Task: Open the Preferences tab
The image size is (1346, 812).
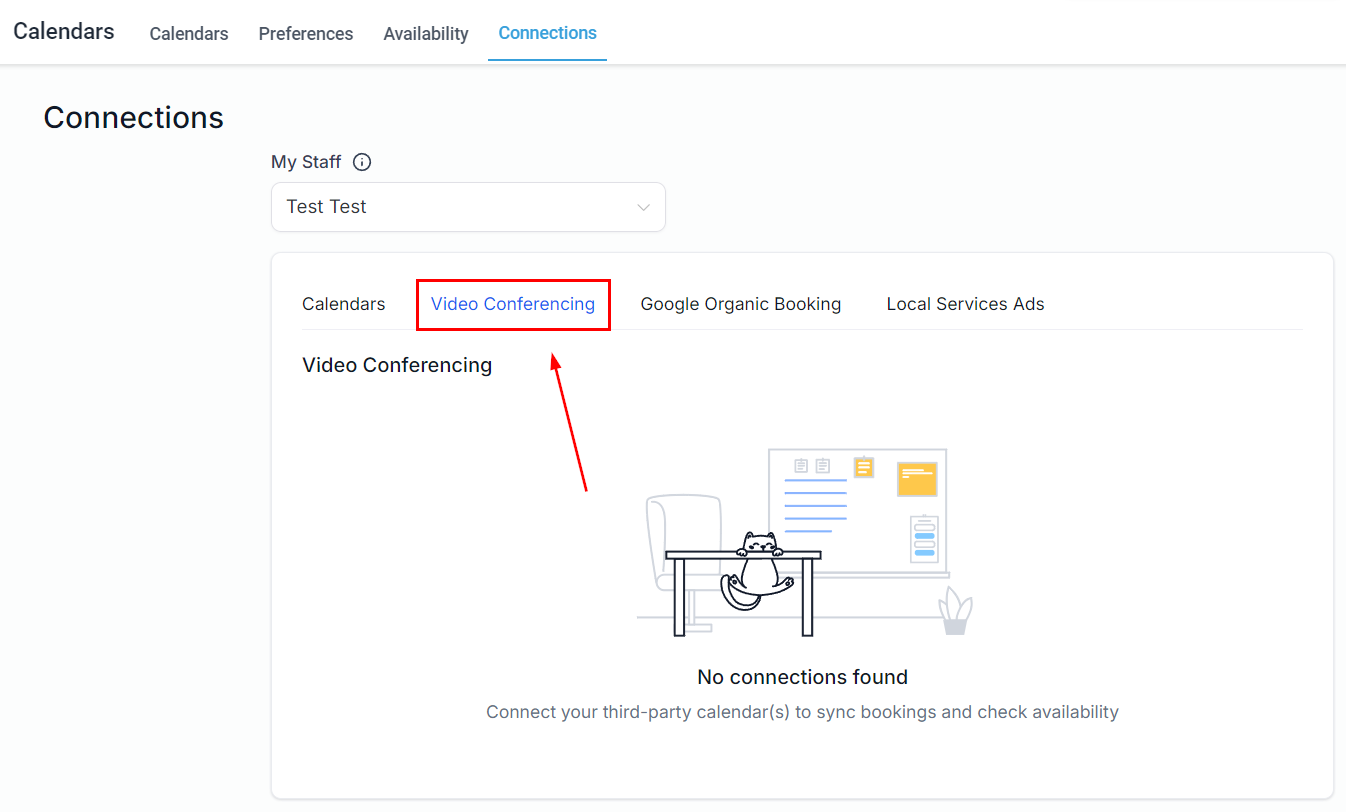Action: [x=305, y=34]
